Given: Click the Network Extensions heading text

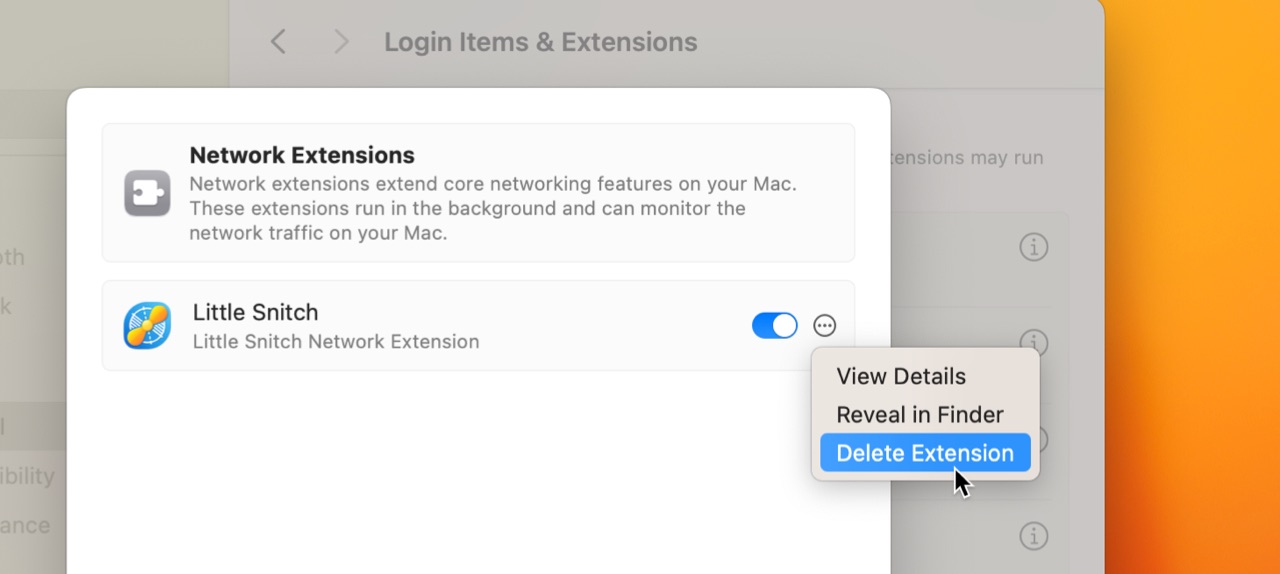Looking at the screenshot, I should pos(302,155).
